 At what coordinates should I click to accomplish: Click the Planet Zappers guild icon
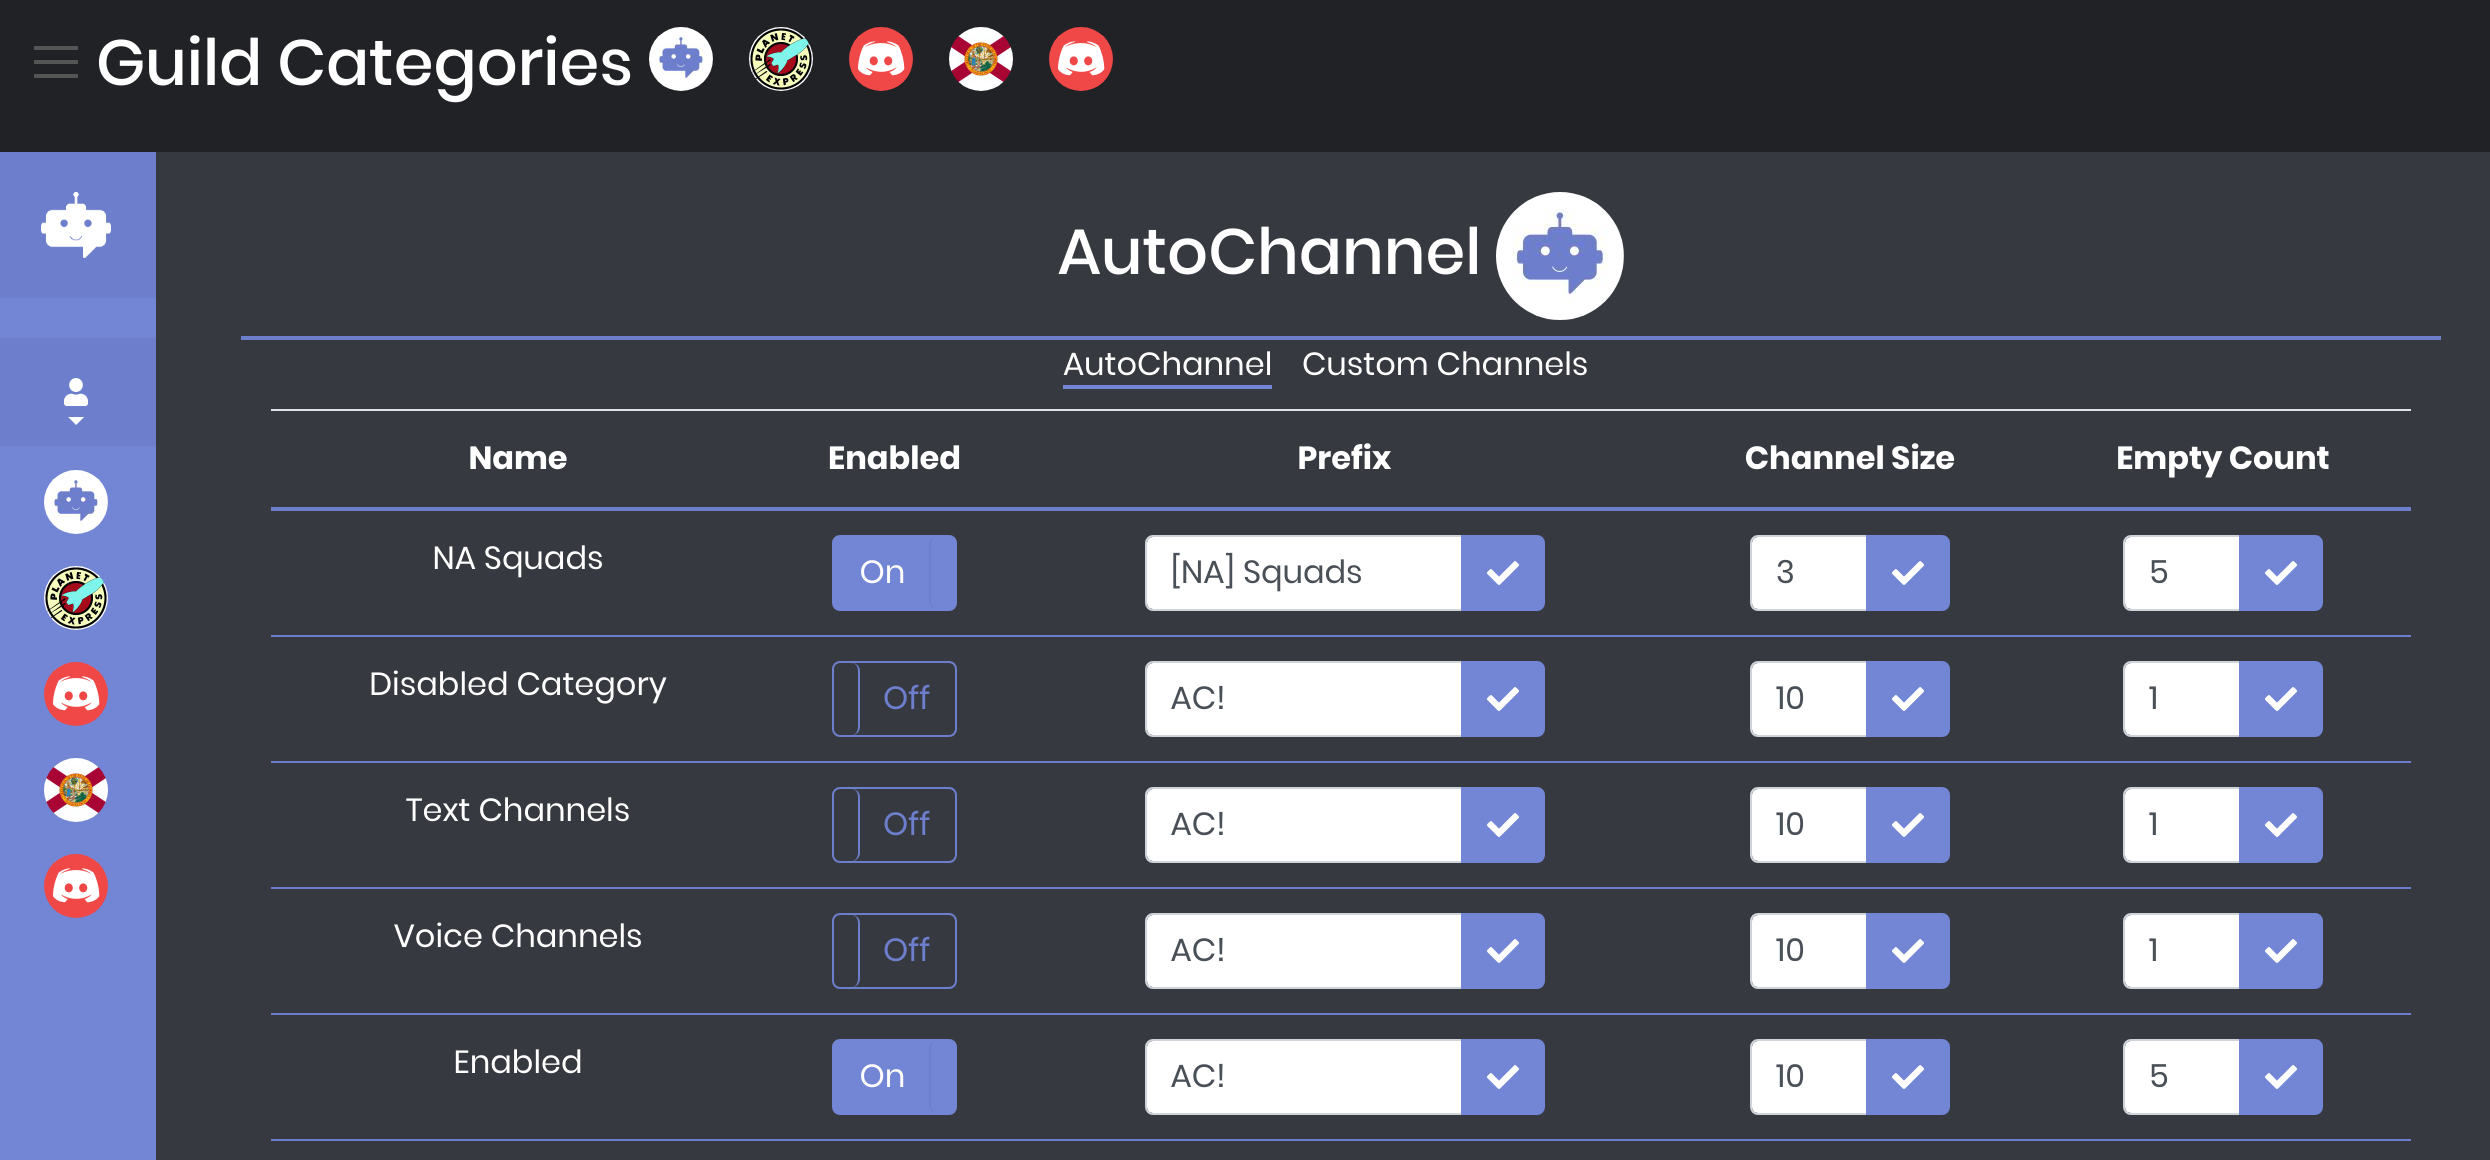pyautogui.click(x=76, y=601)
